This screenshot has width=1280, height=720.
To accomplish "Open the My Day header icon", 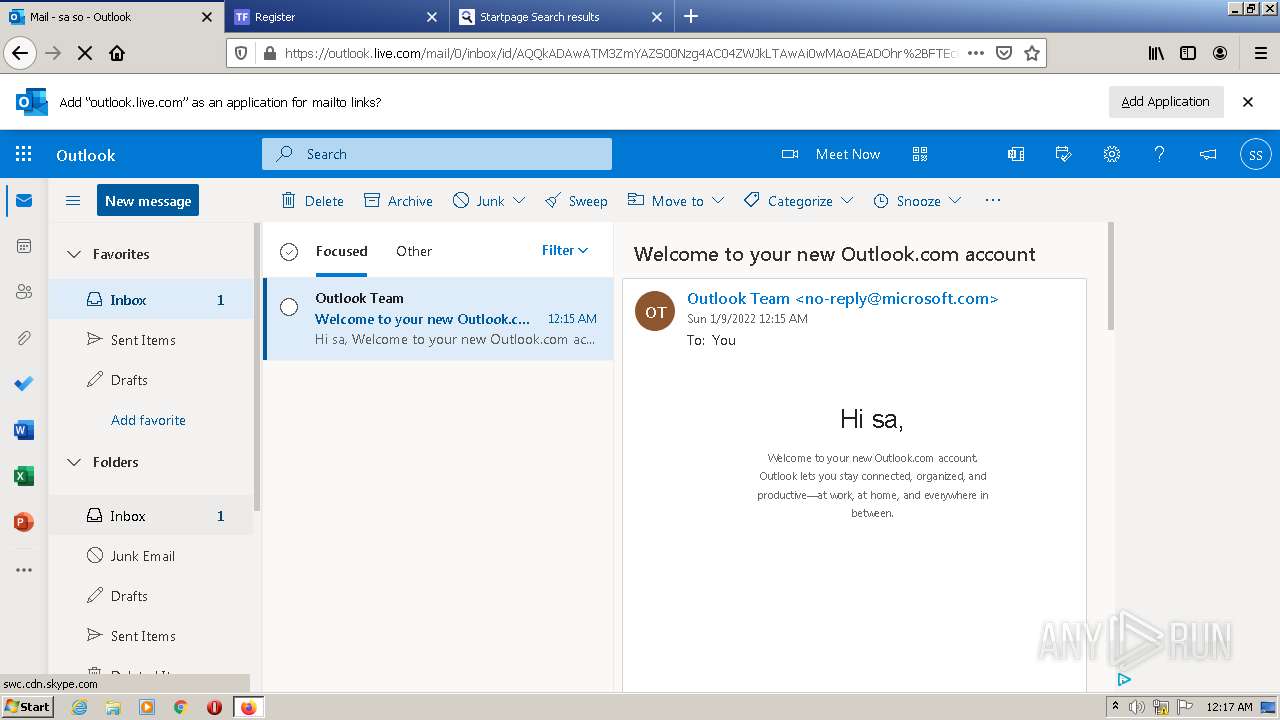I will (x=1064, y=154).
